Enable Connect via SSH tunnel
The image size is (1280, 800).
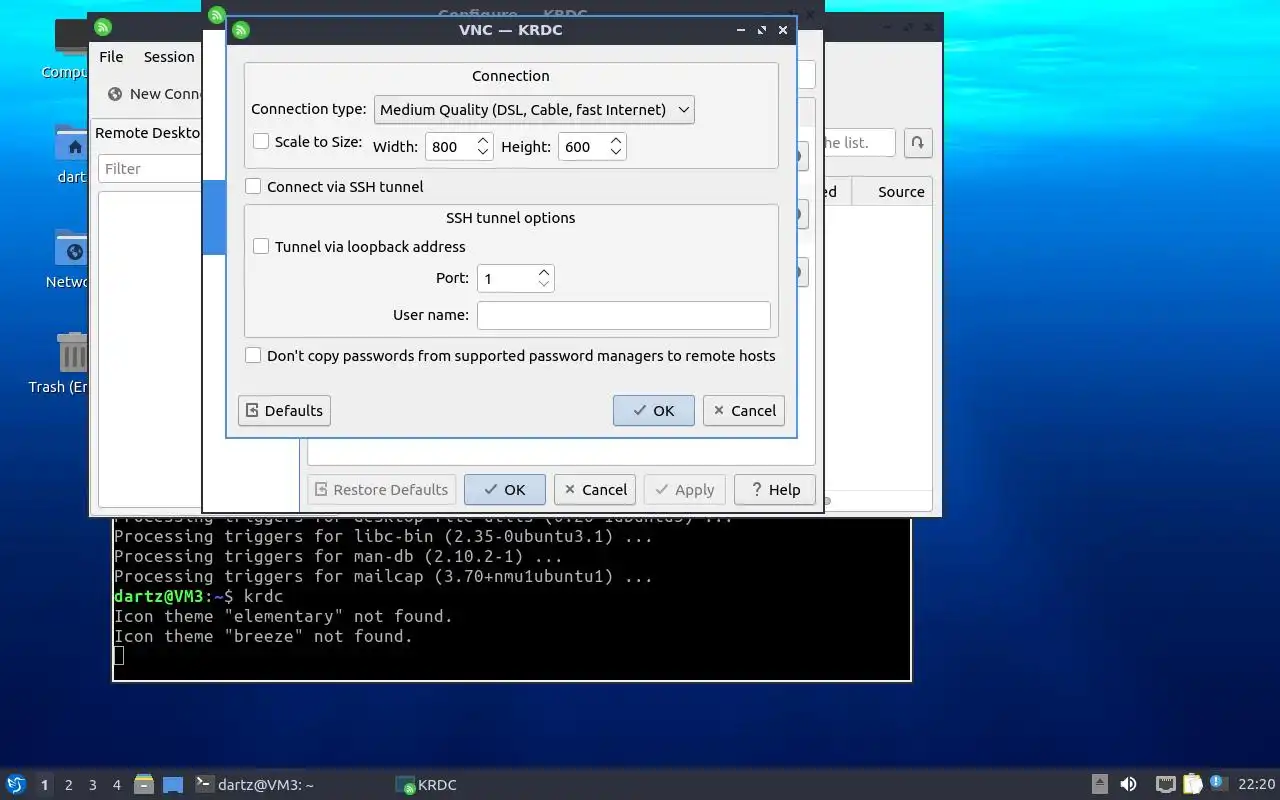[253, 186]
